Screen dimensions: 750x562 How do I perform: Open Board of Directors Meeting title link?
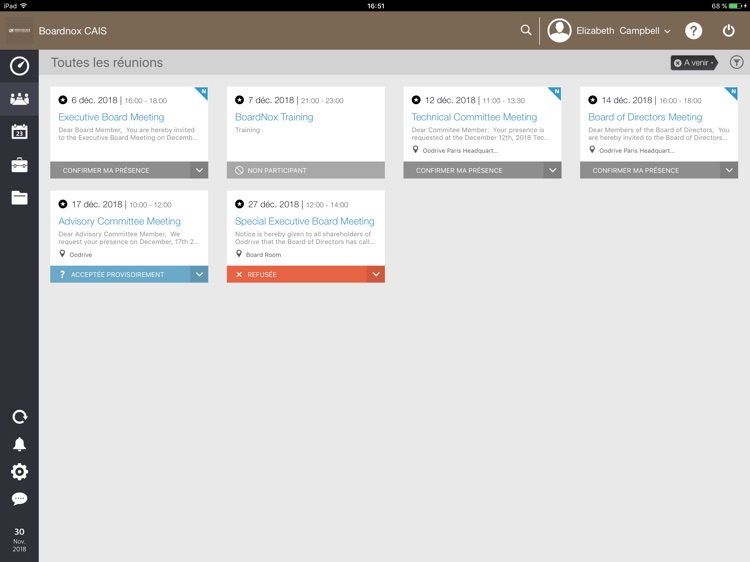(x=645, y=117)
